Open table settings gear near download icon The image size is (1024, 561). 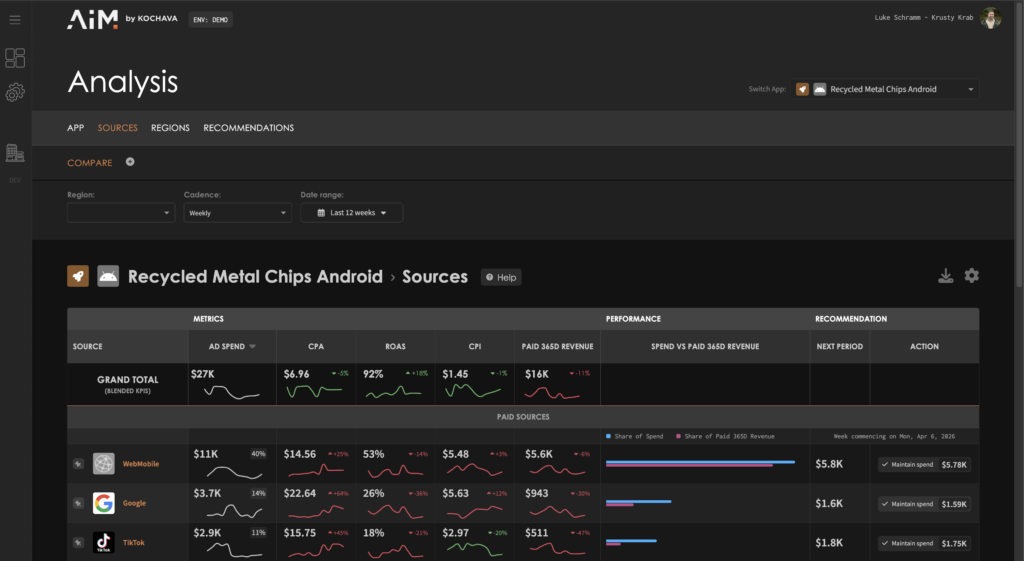[x=971, y=276]
